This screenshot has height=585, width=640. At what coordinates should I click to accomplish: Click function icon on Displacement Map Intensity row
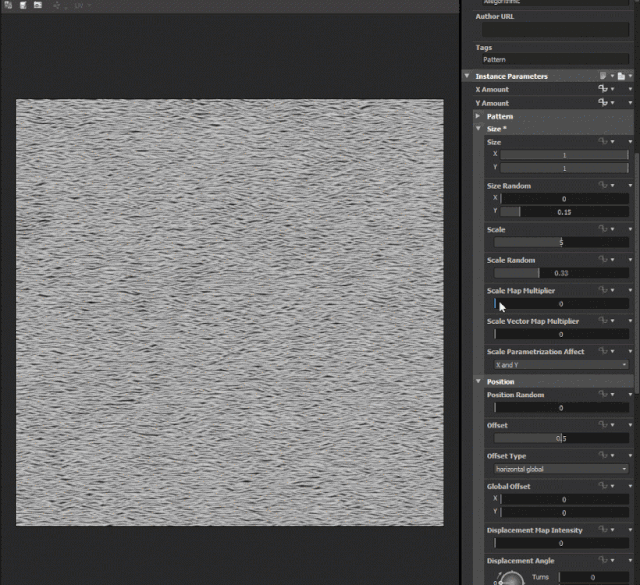(x=602, y=529)
